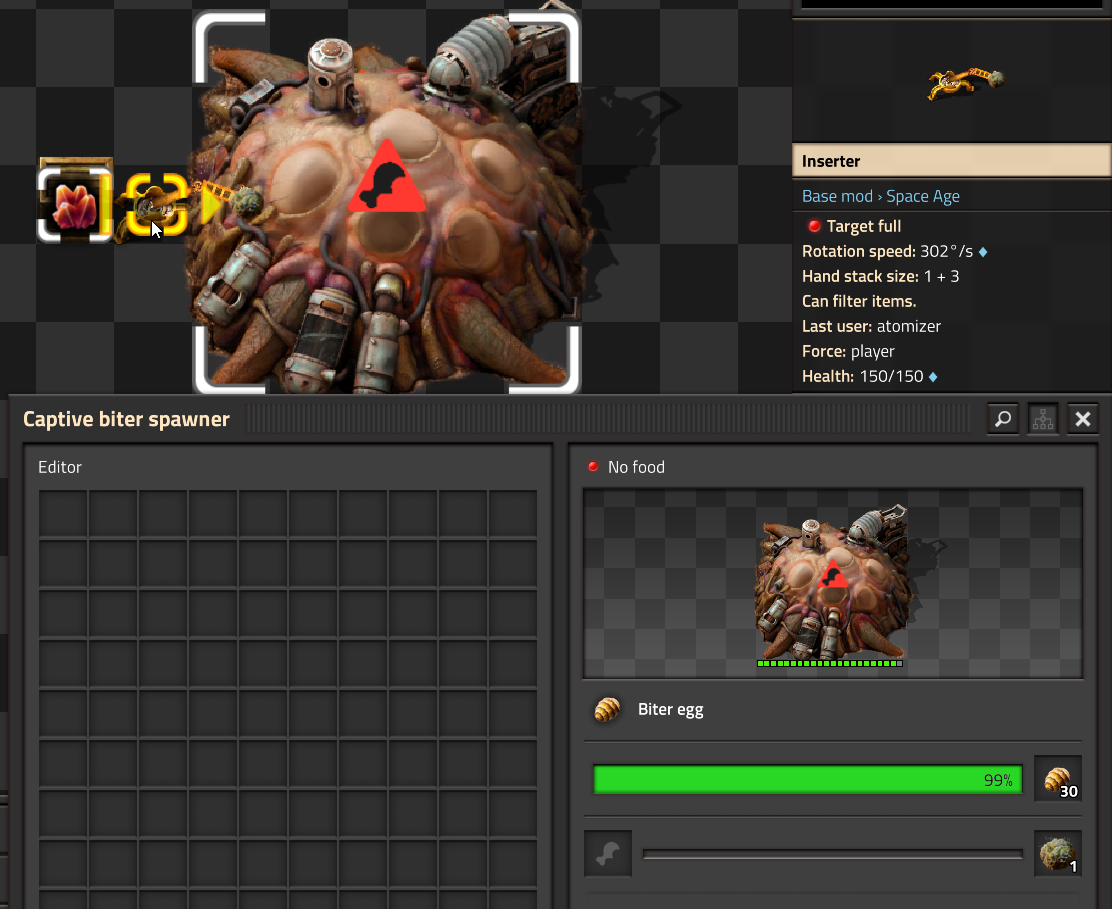Click the yellow inserter drop arrow toward spawner
The image size is (1112, 909).
tap(211, 205)
